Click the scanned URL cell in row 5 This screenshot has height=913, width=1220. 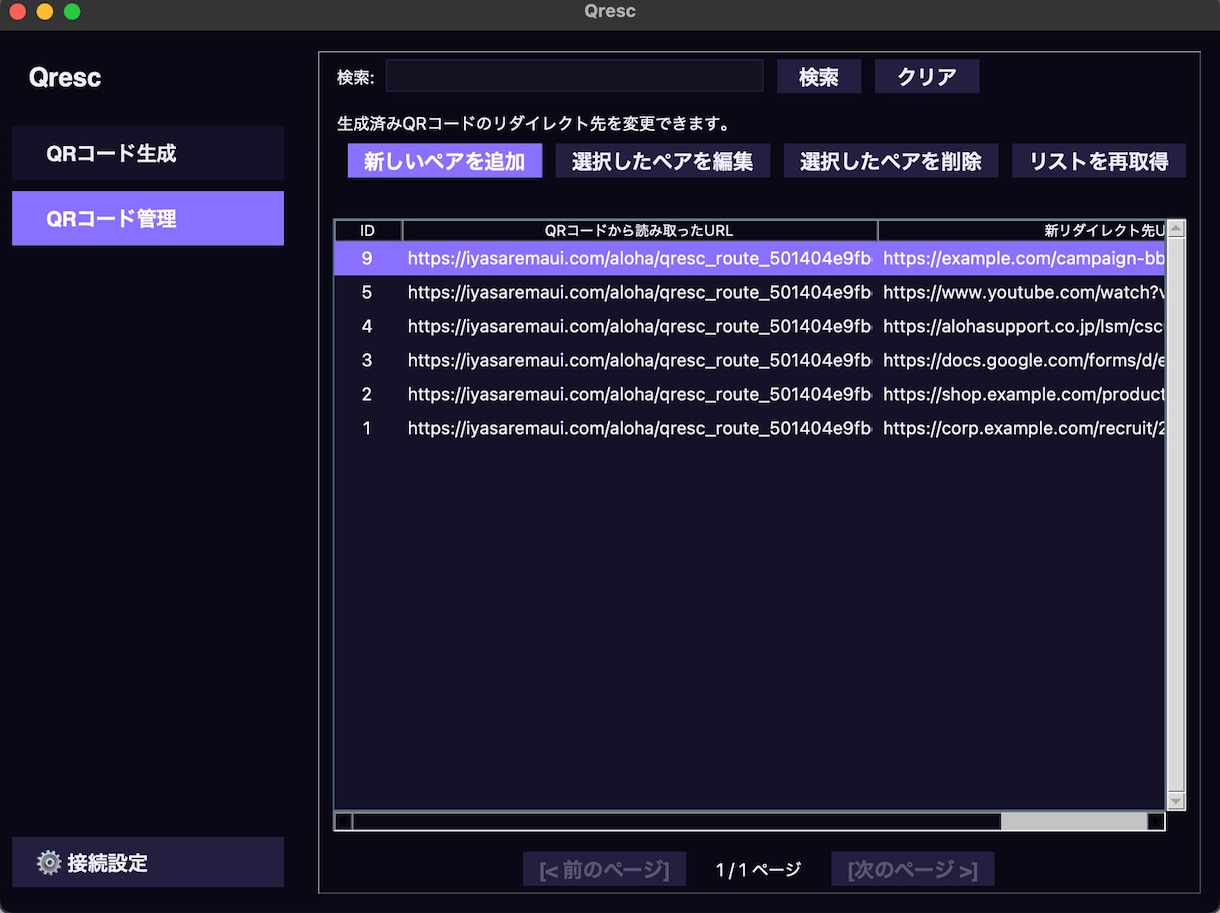pos(640,292)
